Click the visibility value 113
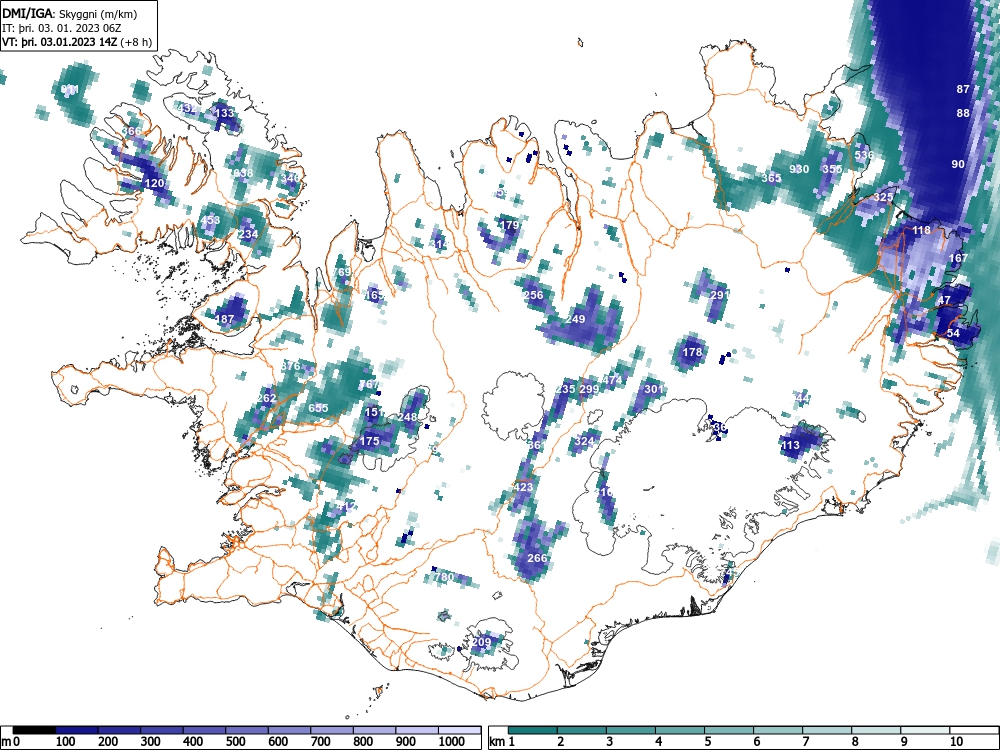This screenshot has width=1000, height=750. (x=790, y=445)
